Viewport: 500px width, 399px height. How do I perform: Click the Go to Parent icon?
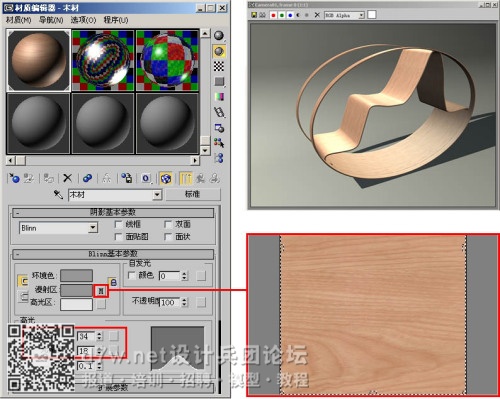200,178
